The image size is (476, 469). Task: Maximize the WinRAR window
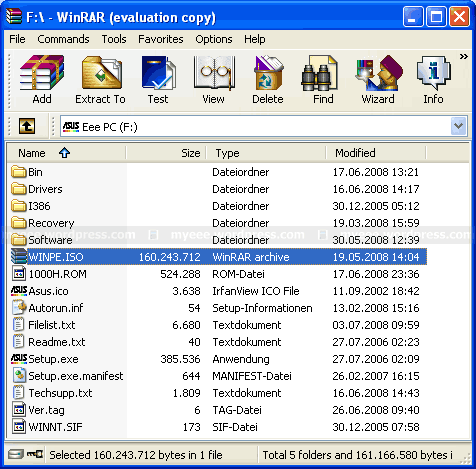coord(436,16)
